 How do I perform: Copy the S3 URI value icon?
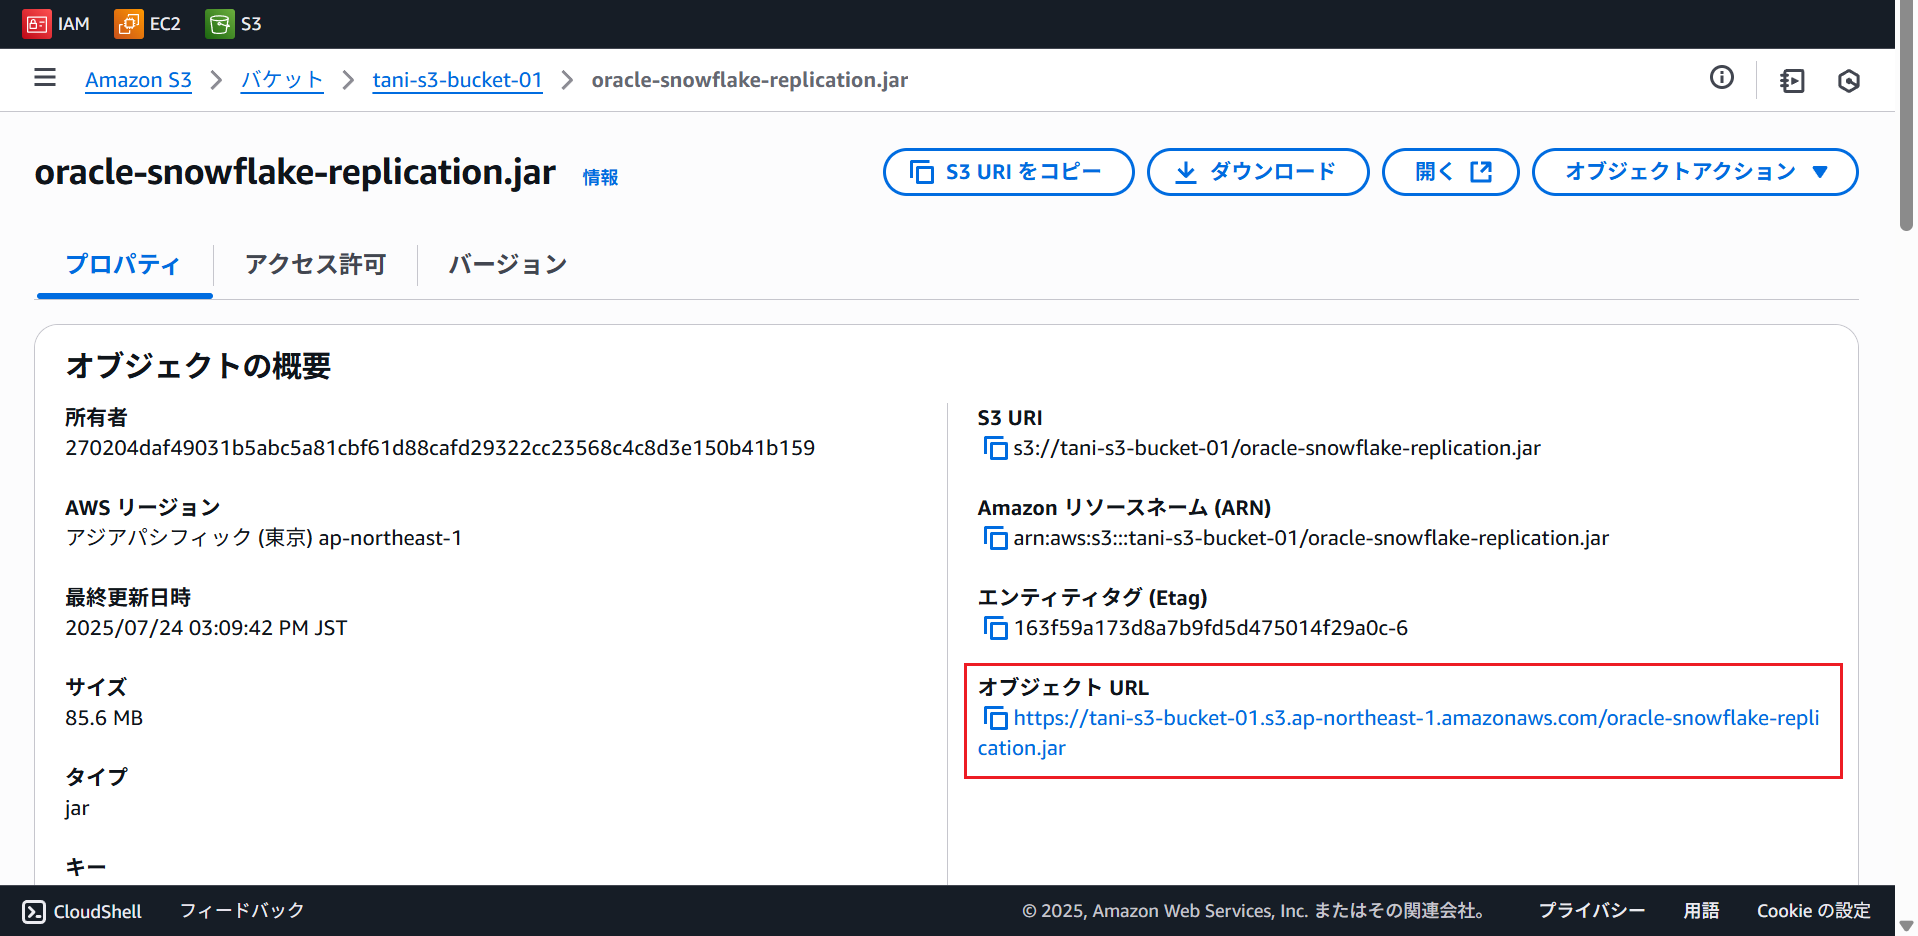(x=995, y=448)
